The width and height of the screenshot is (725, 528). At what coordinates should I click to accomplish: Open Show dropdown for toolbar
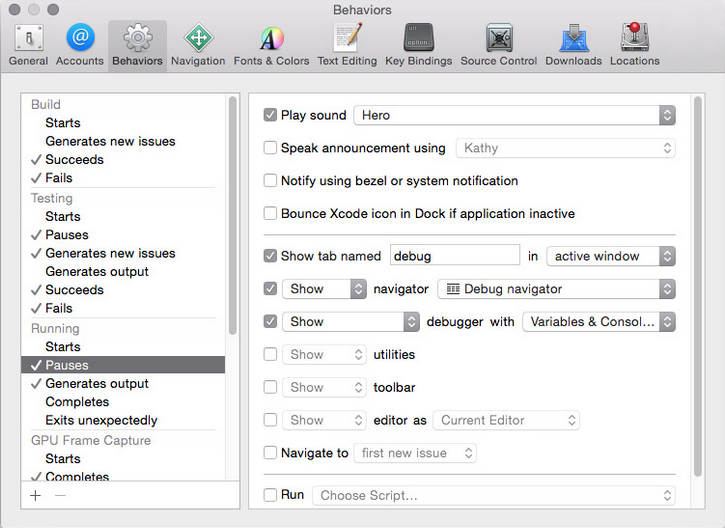point(324,387)
